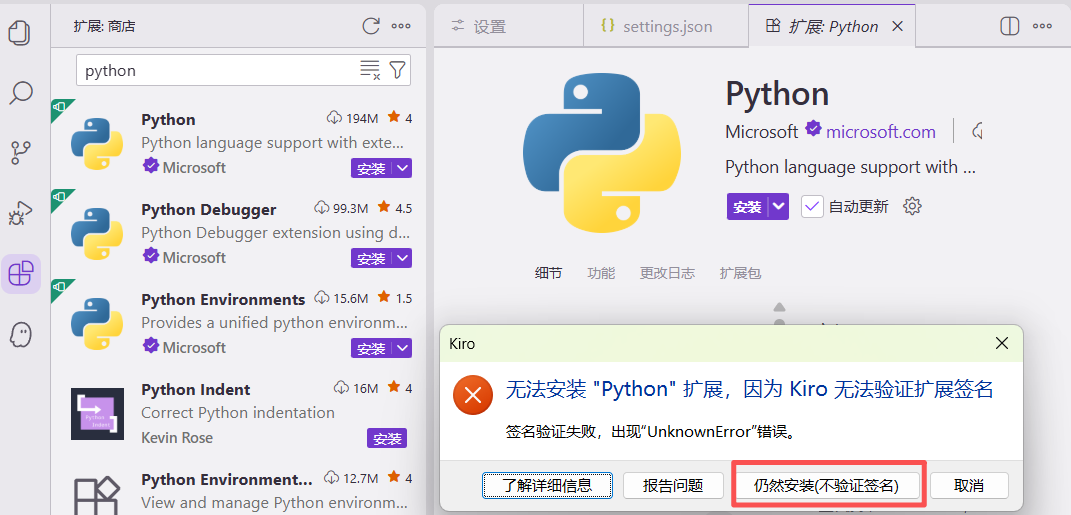
Task: Install the Python Debugger extension
Action: coord(372,259)
